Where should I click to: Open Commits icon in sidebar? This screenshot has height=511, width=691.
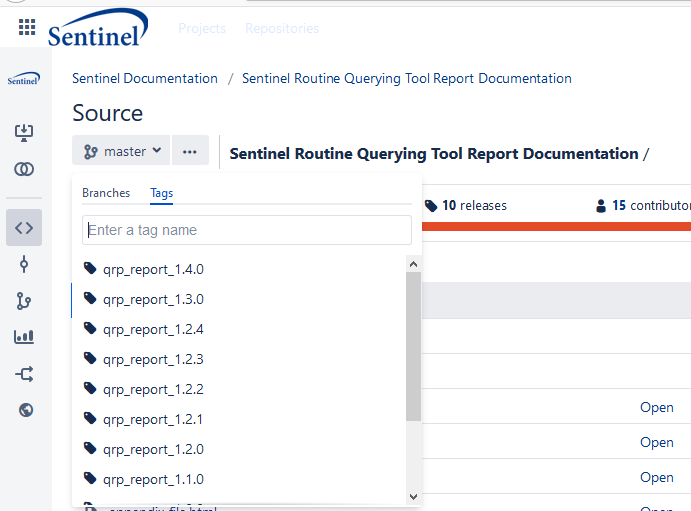click(24, 264)
